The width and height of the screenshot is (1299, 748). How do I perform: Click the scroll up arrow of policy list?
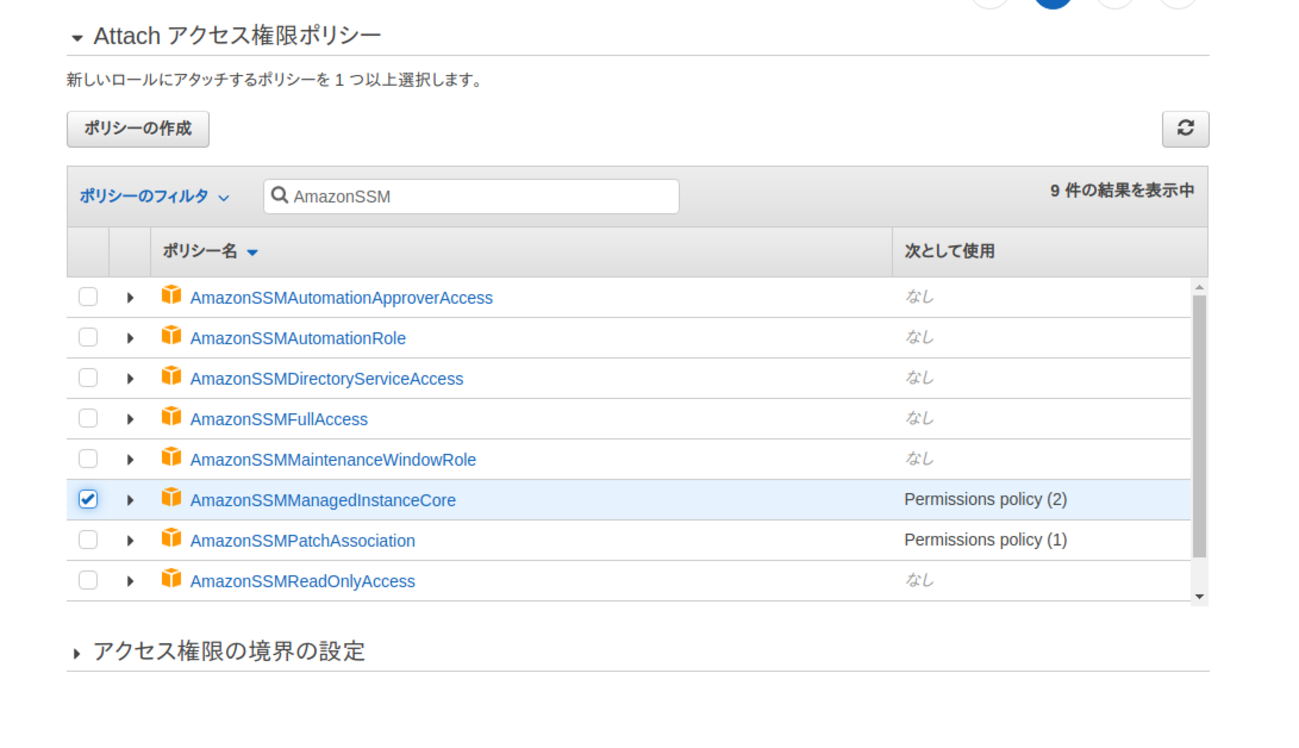click(x=1199, y=287)
